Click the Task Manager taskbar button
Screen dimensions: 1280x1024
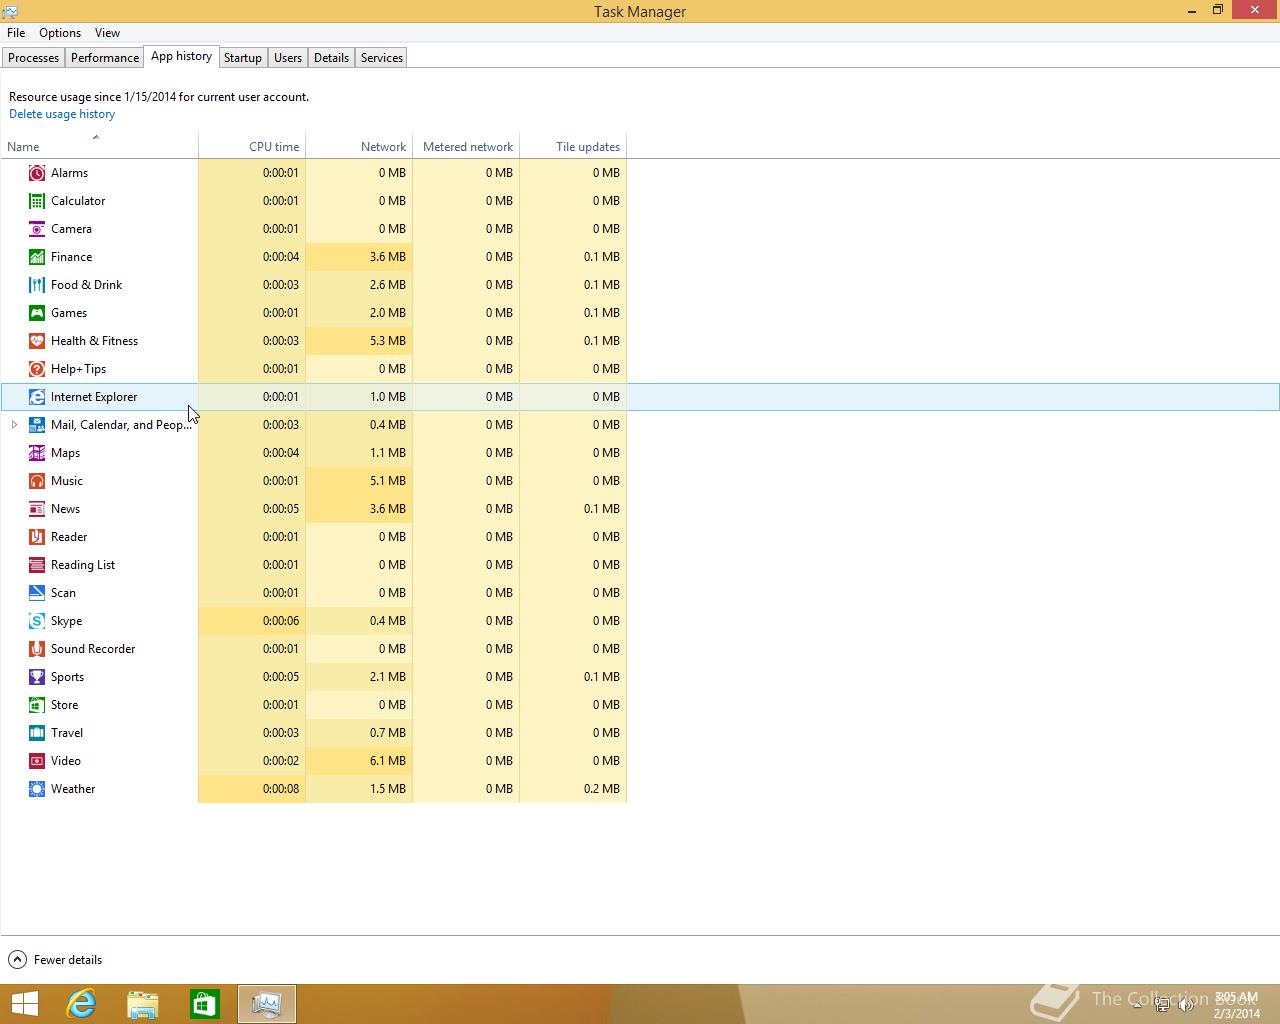tap(267, 1004)
